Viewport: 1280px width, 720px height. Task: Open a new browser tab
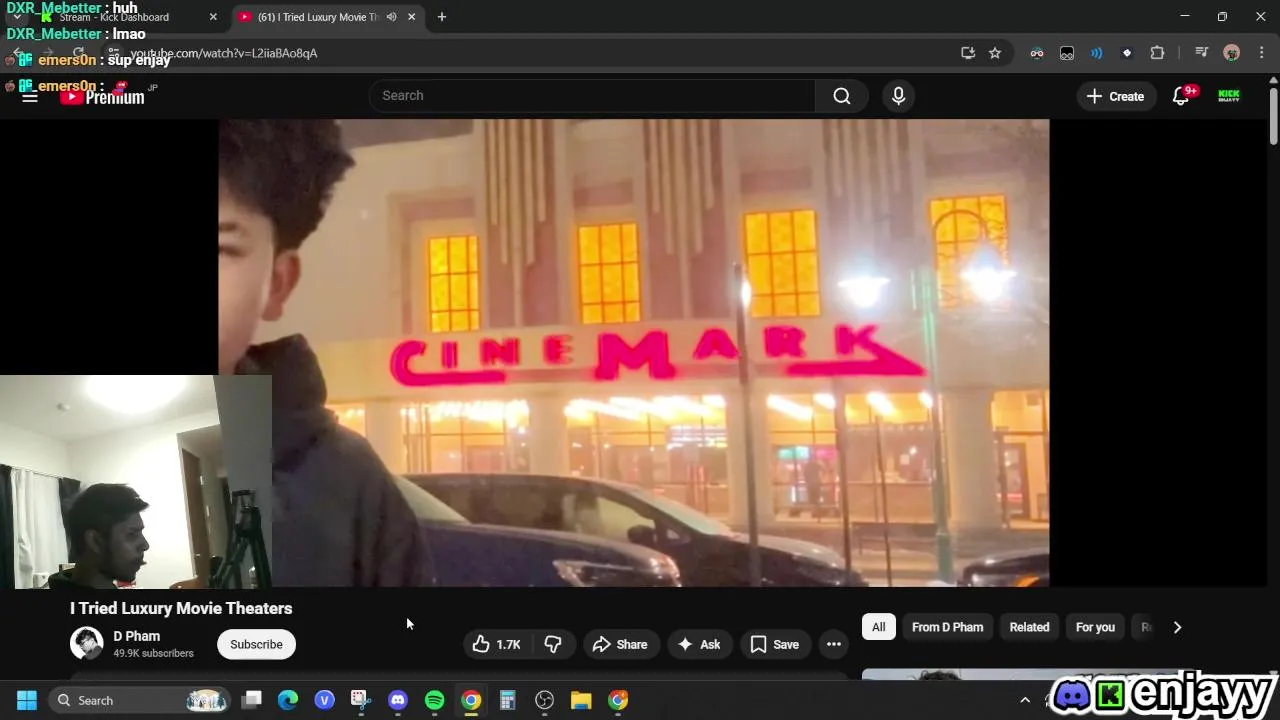tap(442, 17)
